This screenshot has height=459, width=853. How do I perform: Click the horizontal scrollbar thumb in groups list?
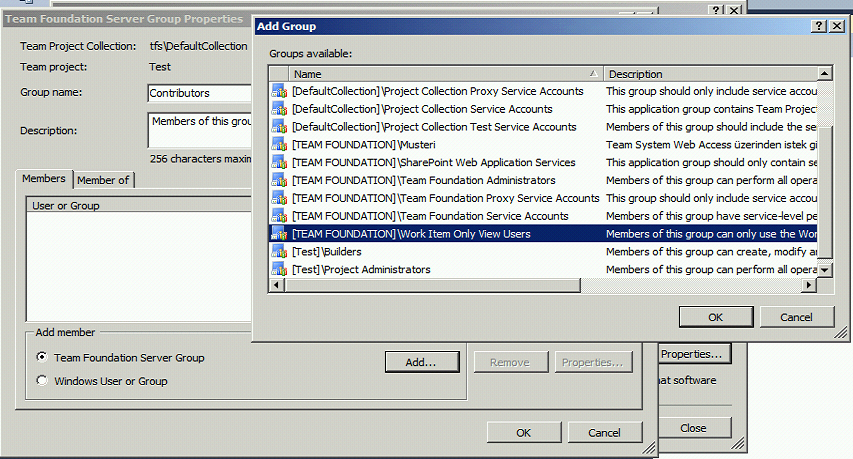pos(432,285)
